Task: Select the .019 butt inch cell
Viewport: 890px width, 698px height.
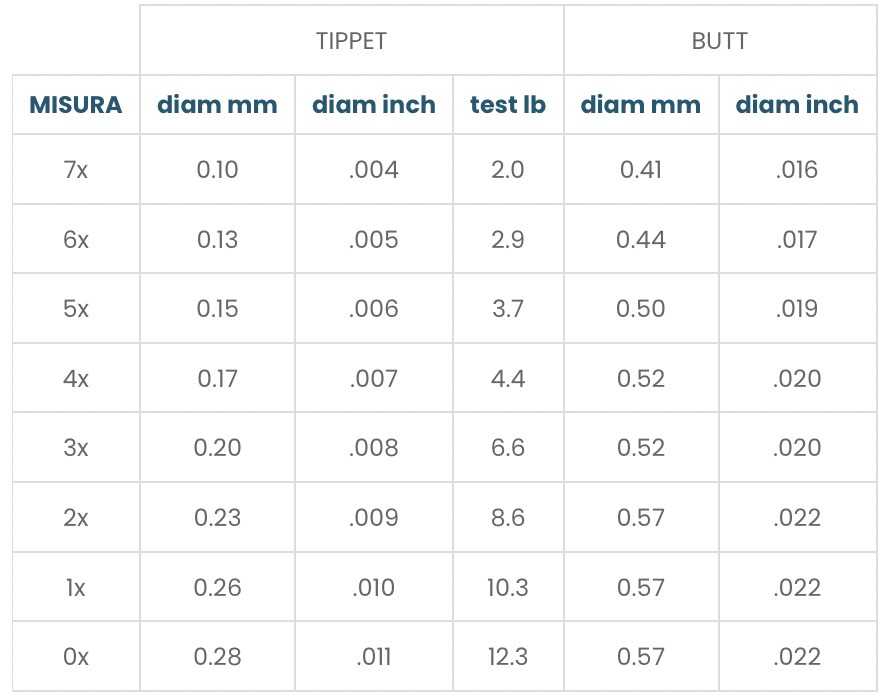Action: [797, 309]
